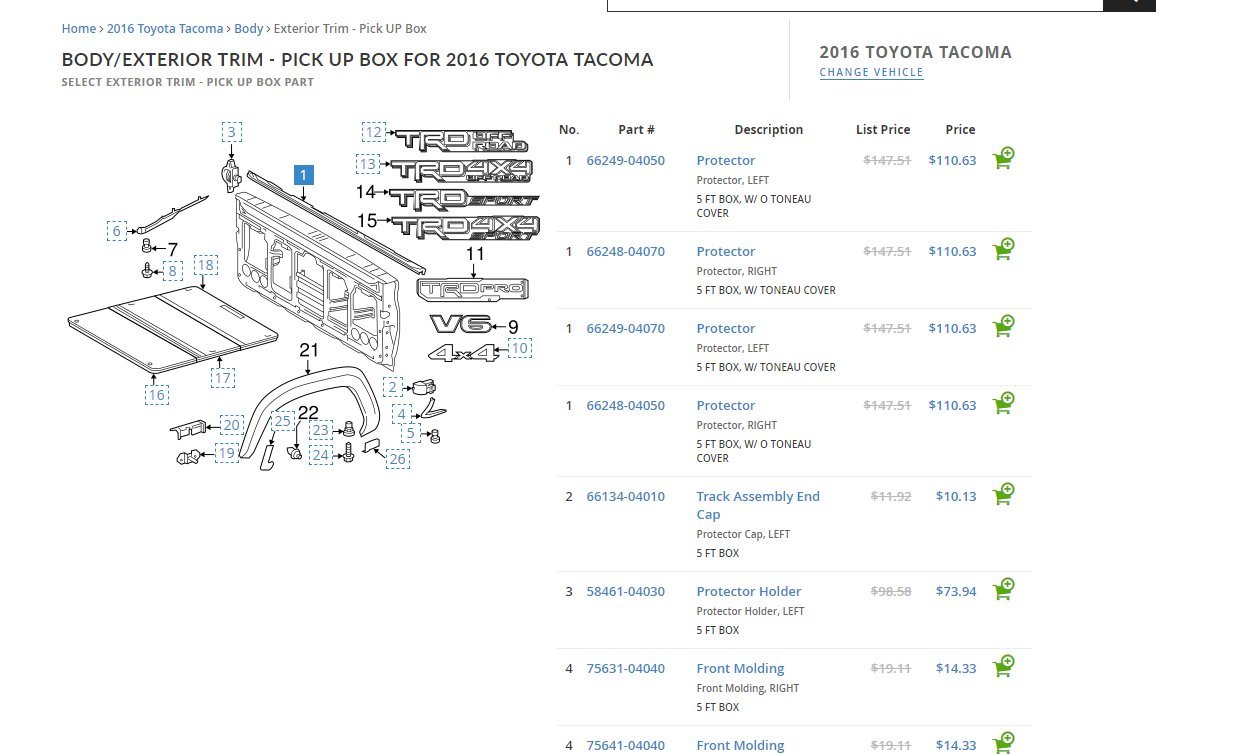The image size is (1254, 754).
Task: Open Front Molding link for 75631-04040
Action: pyautogui.click(x=741, y=668)
